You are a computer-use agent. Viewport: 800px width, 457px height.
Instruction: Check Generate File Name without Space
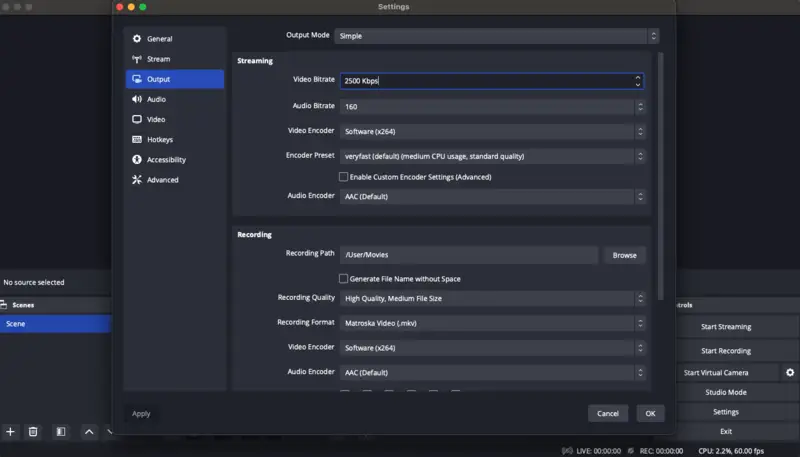[343, 278]
